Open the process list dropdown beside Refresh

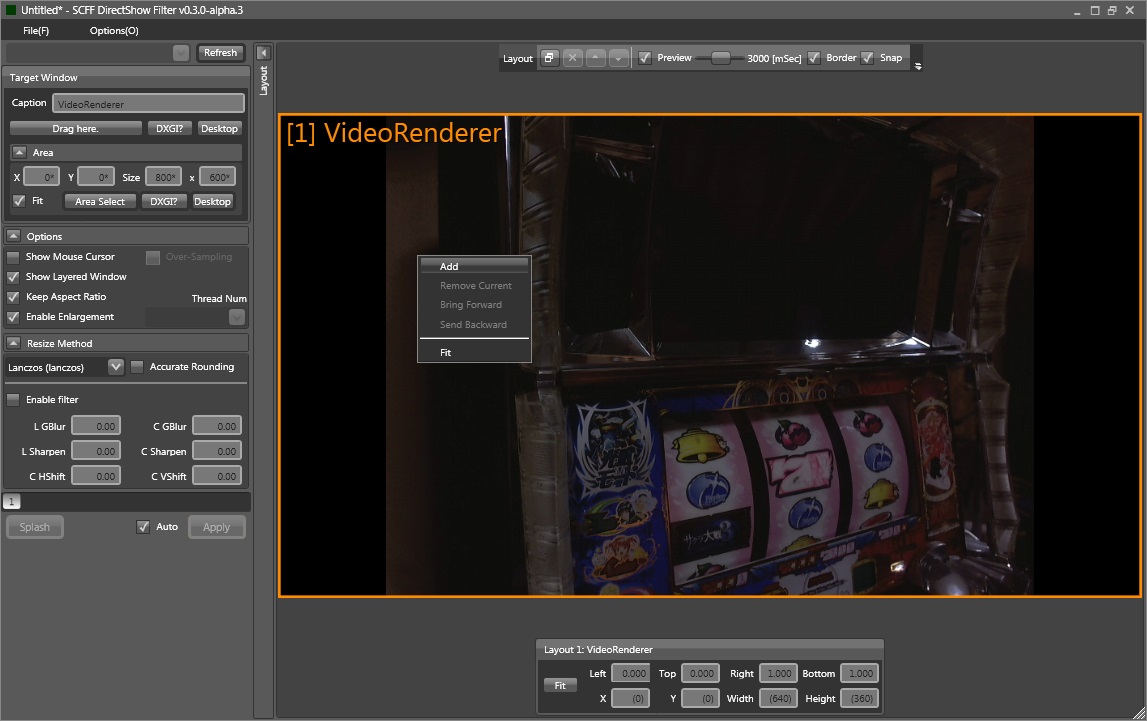coord(181,53)
